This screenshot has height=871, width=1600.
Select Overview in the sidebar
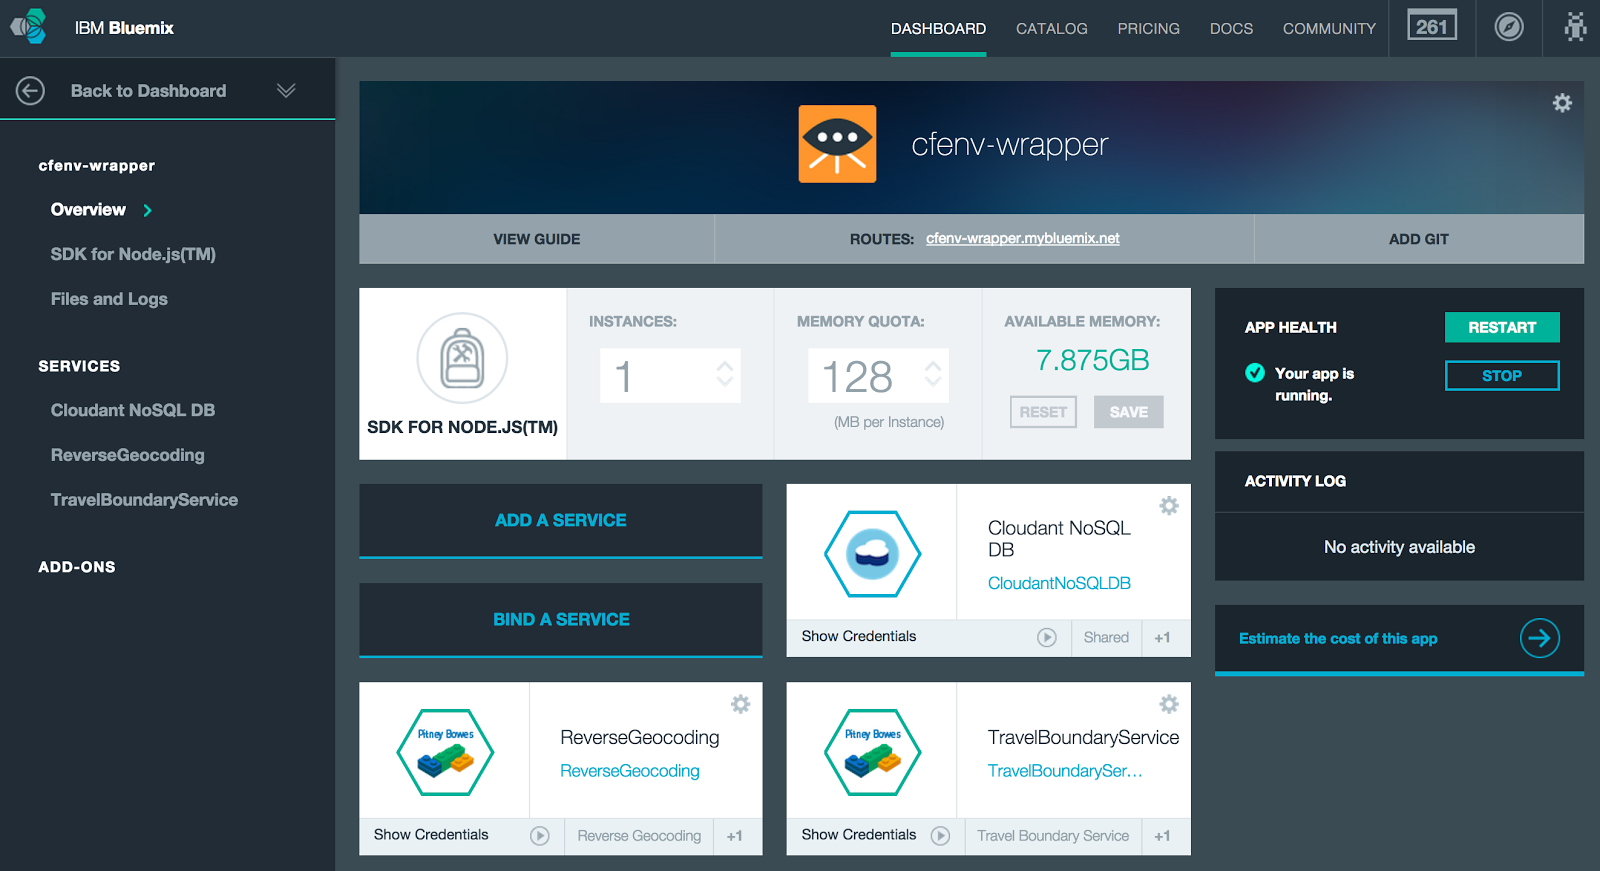tap(88, 210)
